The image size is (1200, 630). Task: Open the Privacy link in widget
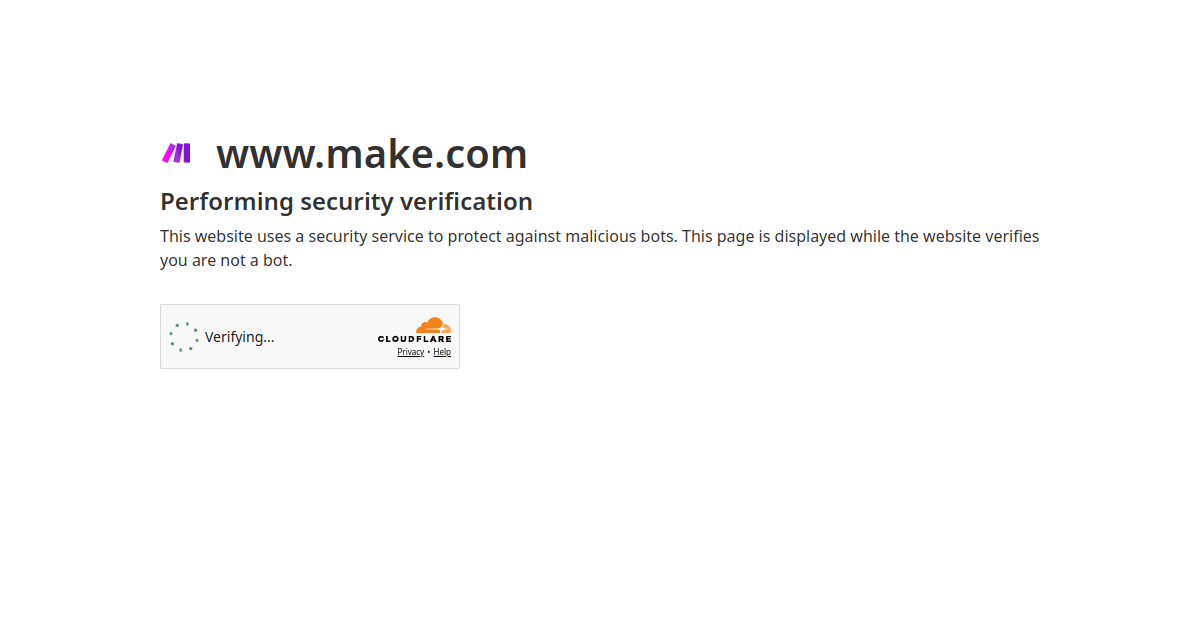click(x=410, y=352)
